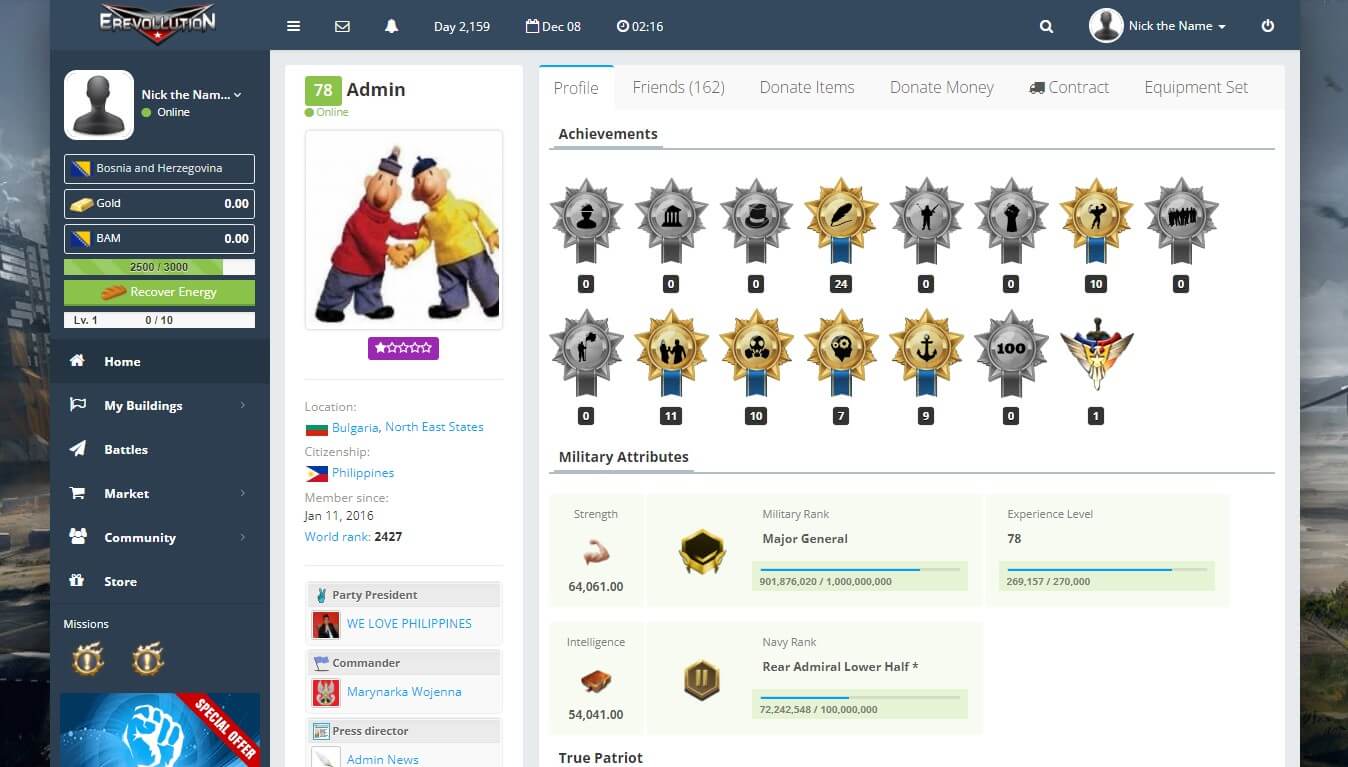Click the Military Rank Major General insignia
The height and width of the screenshot is (767, 1348).
click(702, 551)
